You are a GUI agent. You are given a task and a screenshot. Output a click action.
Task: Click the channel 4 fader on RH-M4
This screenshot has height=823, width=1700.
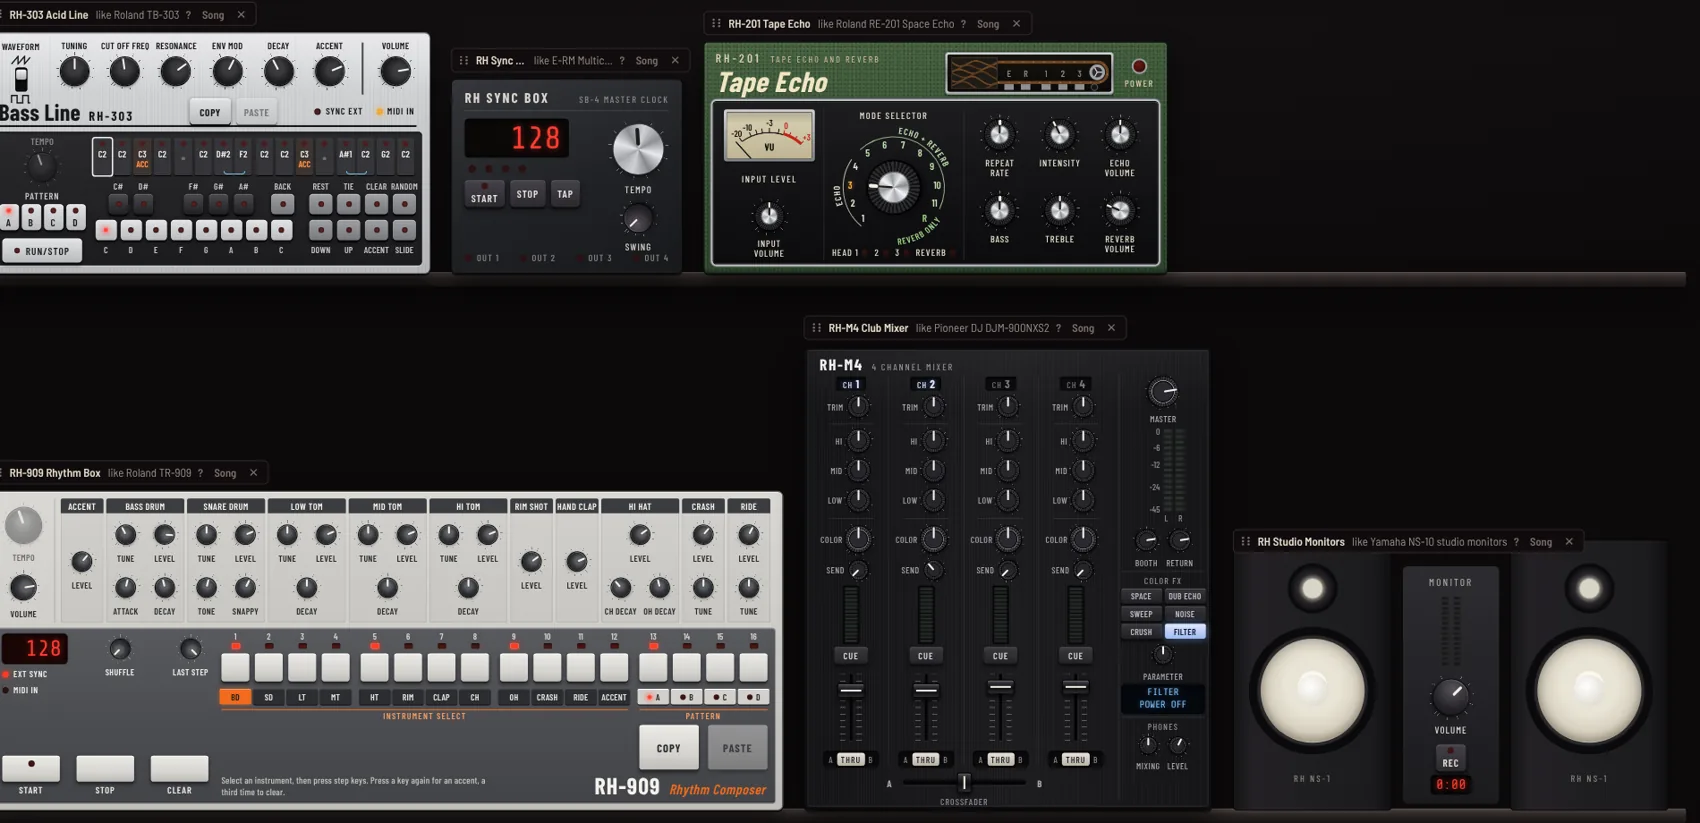[x=1075, y=687]
